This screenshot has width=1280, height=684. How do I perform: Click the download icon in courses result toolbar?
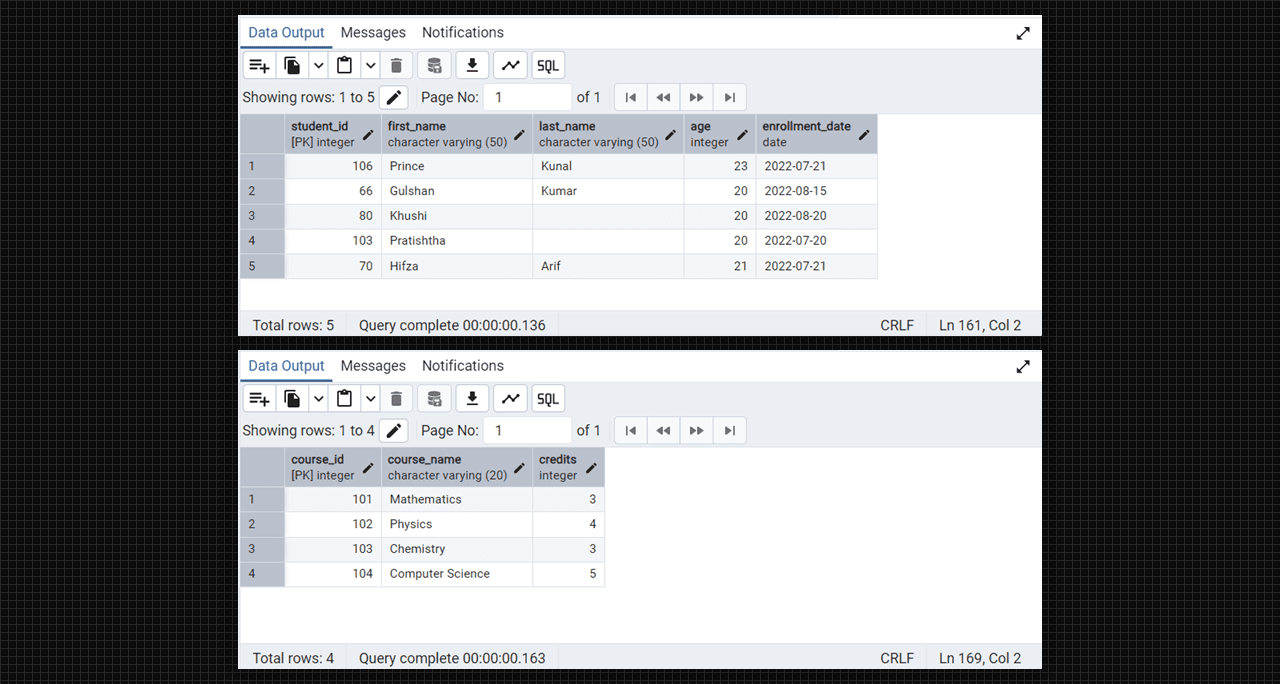[472, 399]
